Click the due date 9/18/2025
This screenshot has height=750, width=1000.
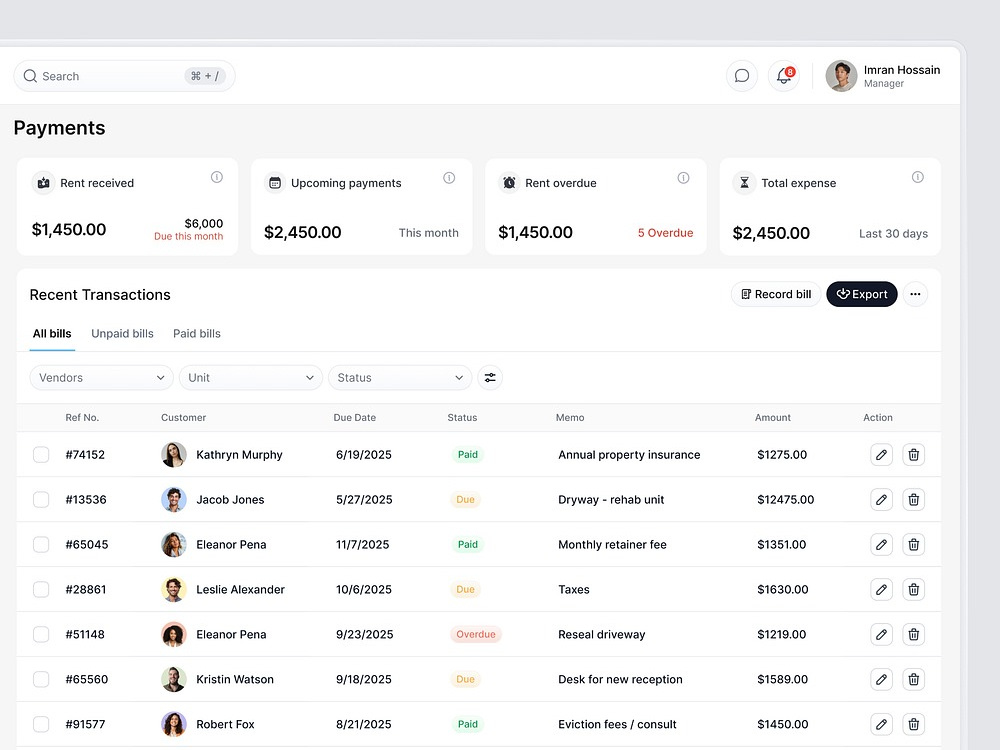coord(364,679)
